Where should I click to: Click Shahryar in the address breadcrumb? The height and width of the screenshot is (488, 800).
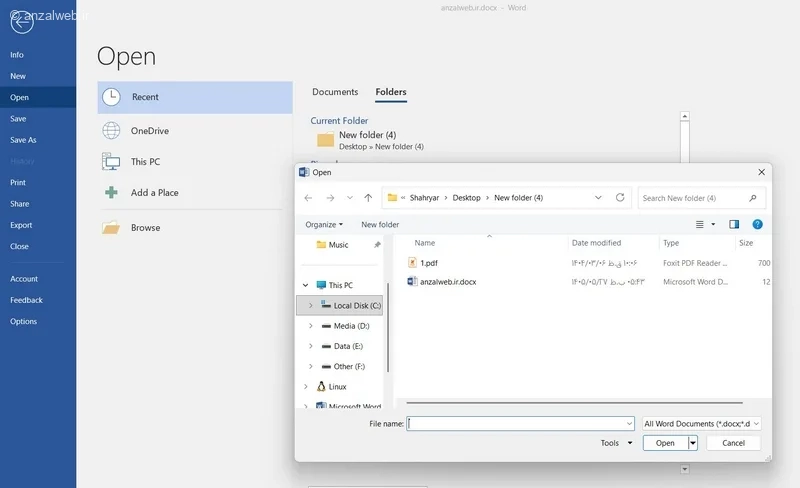coord(424,198)
